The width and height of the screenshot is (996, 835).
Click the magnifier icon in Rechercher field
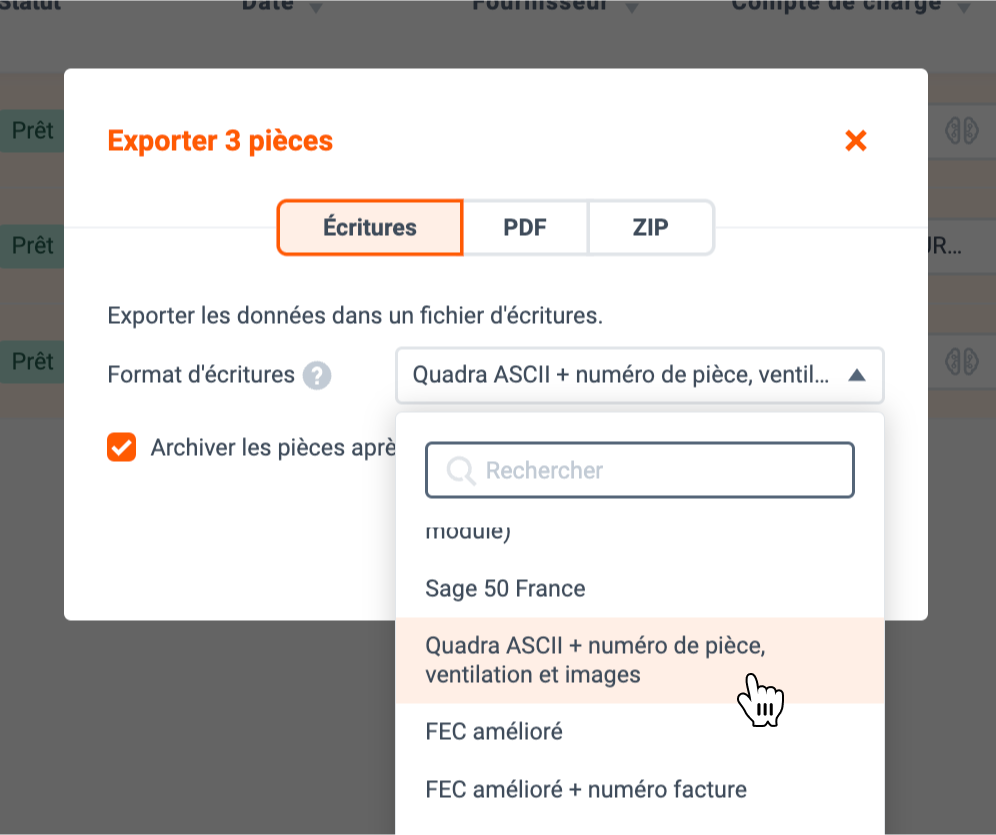tap(461, 471)
